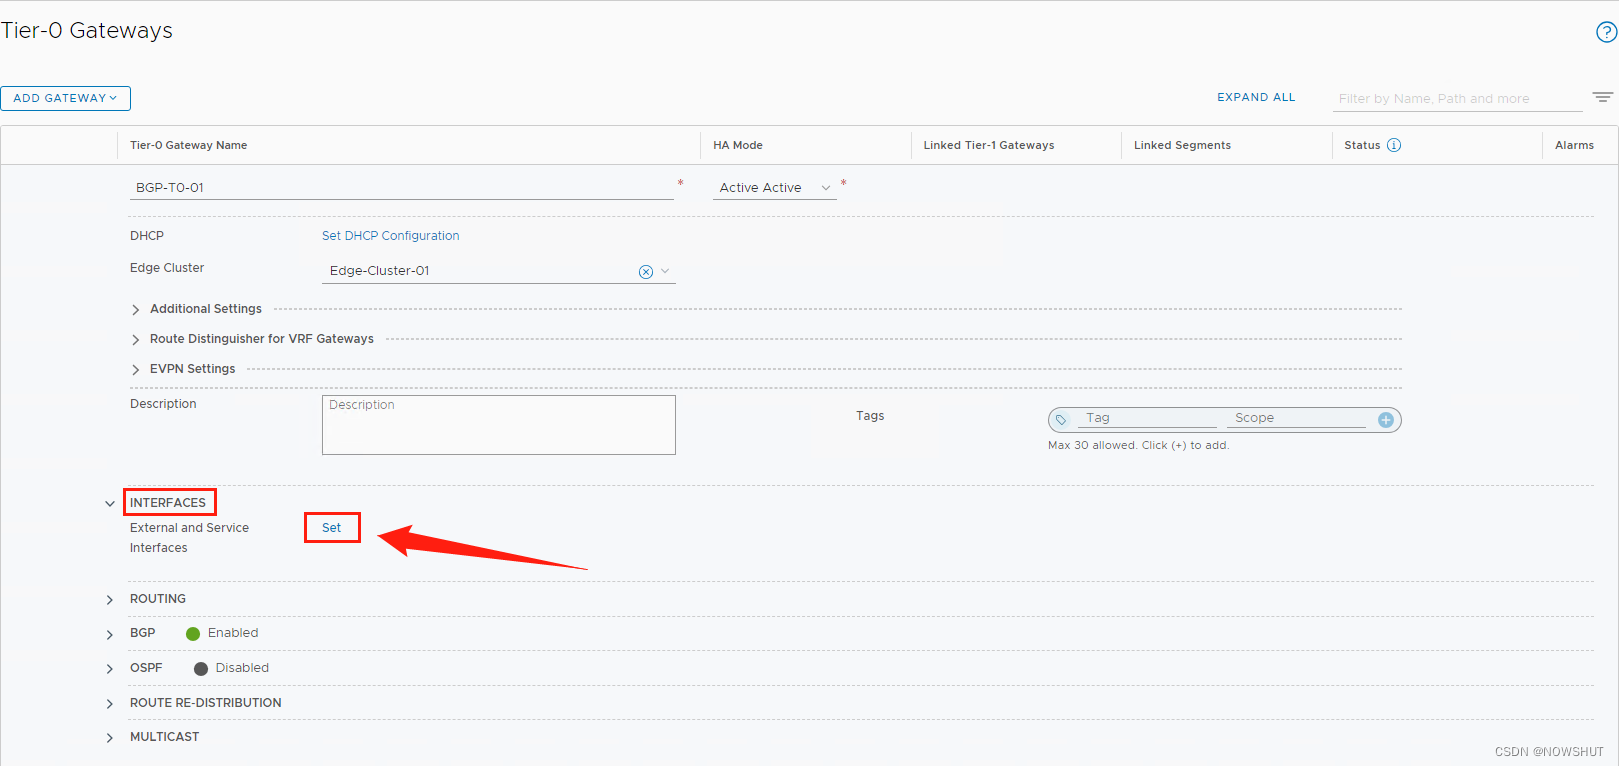The image size is (1619, 766).
Task: Click the Tag input field
Action: 1148,418
